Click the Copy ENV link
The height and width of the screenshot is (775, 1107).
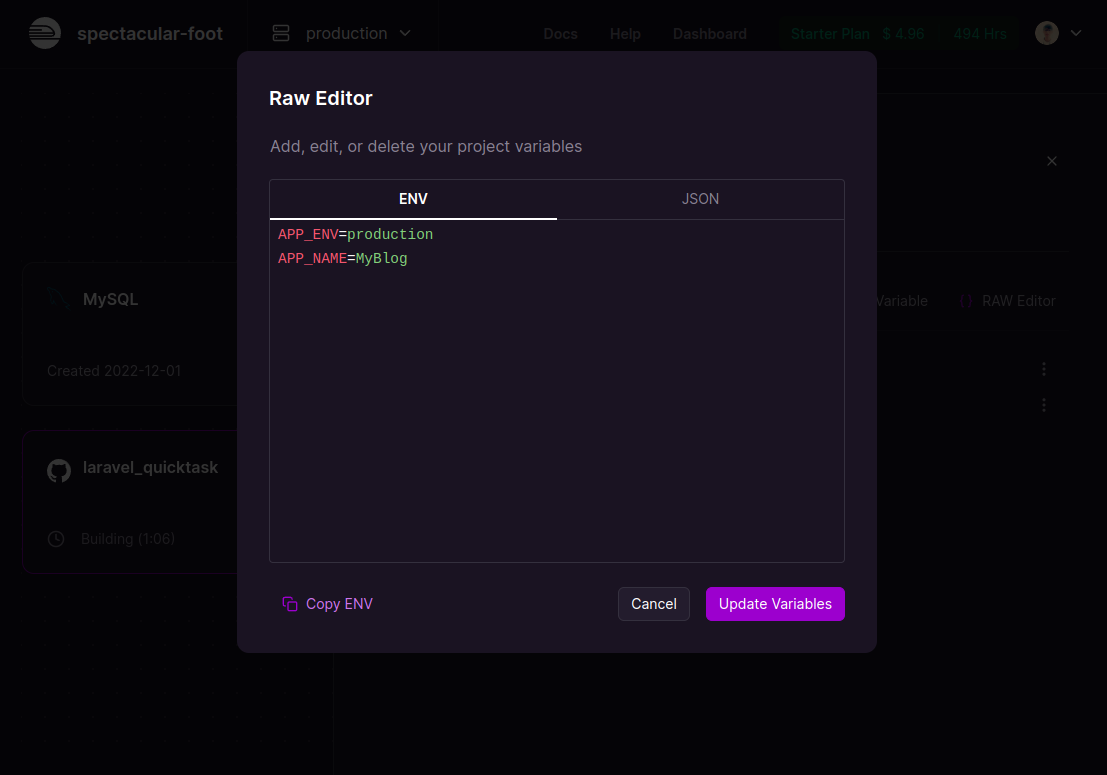coord(337,603)
